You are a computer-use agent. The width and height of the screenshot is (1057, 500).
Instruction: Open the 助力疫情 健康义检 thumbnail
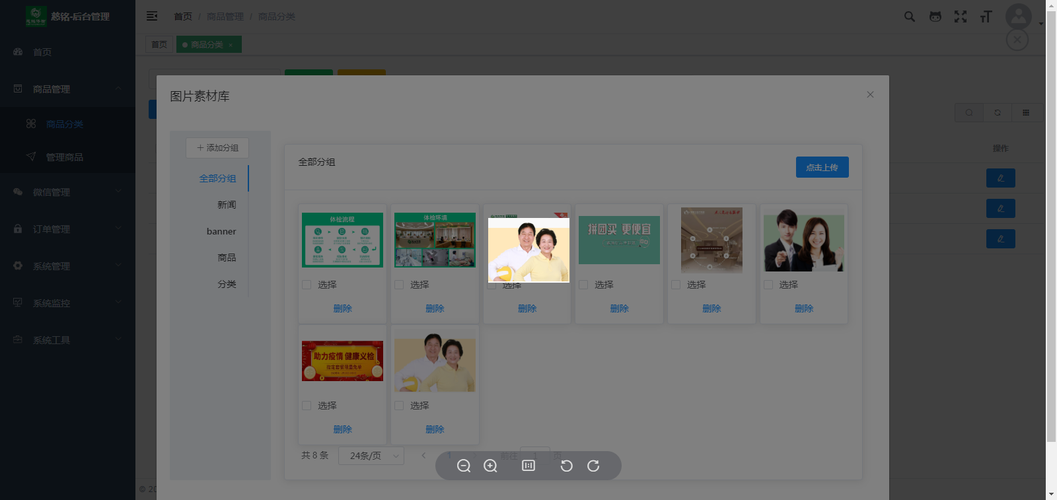point(342,361)
